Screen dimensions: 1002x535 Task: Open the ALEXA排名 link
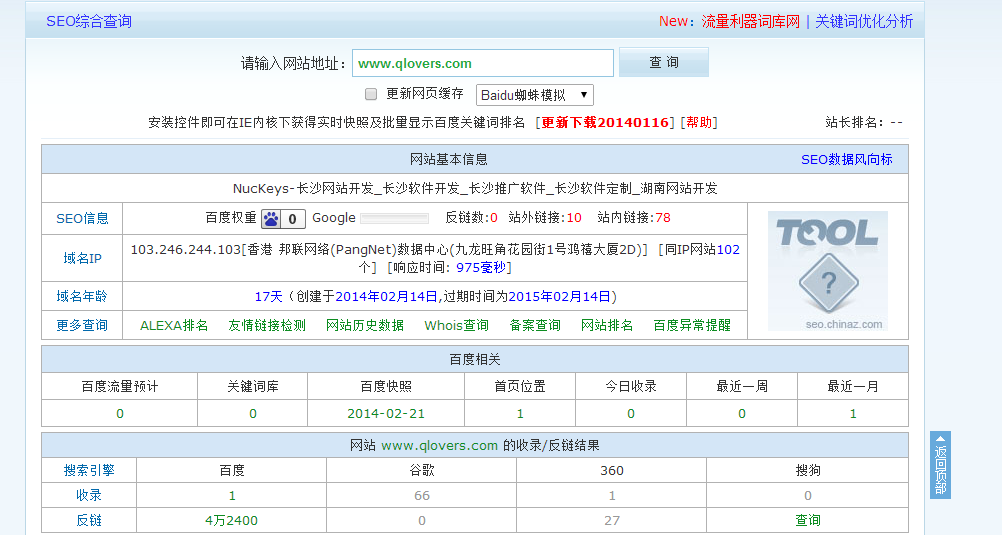pyautogui.click(x=174, y=325)
